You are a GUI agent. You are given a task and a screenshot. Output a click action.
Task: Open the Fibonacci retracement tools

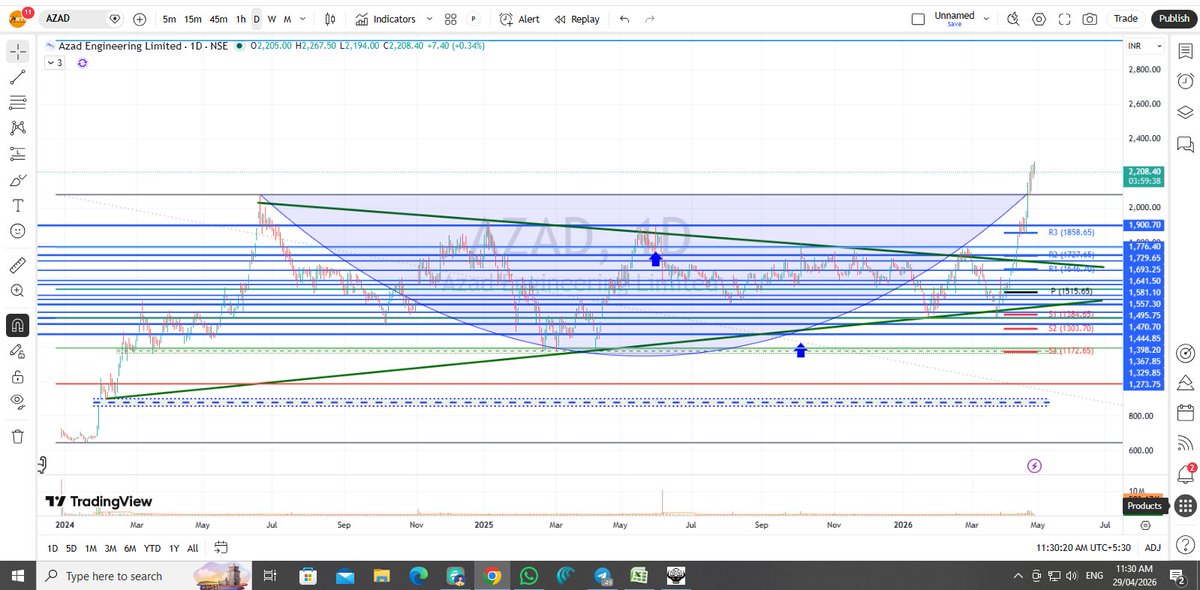click(x=17, y=102)
